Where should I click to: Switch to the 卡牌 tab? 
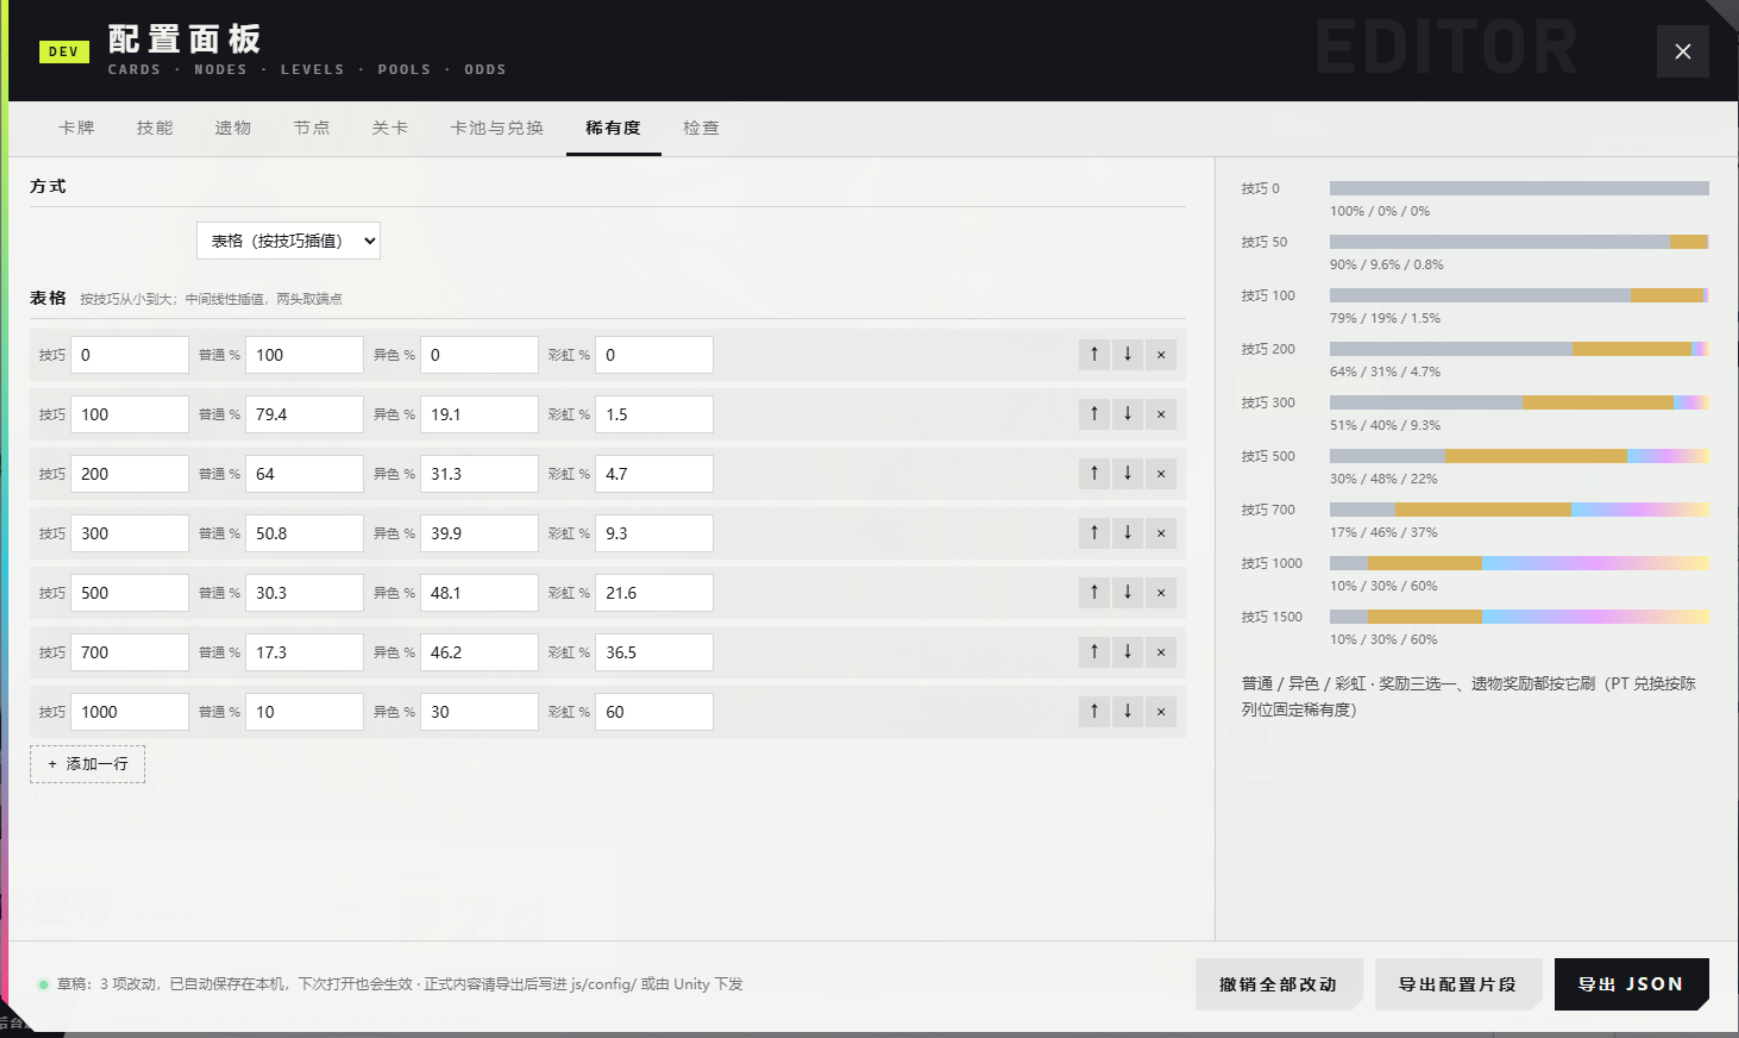tap(77, 128)
